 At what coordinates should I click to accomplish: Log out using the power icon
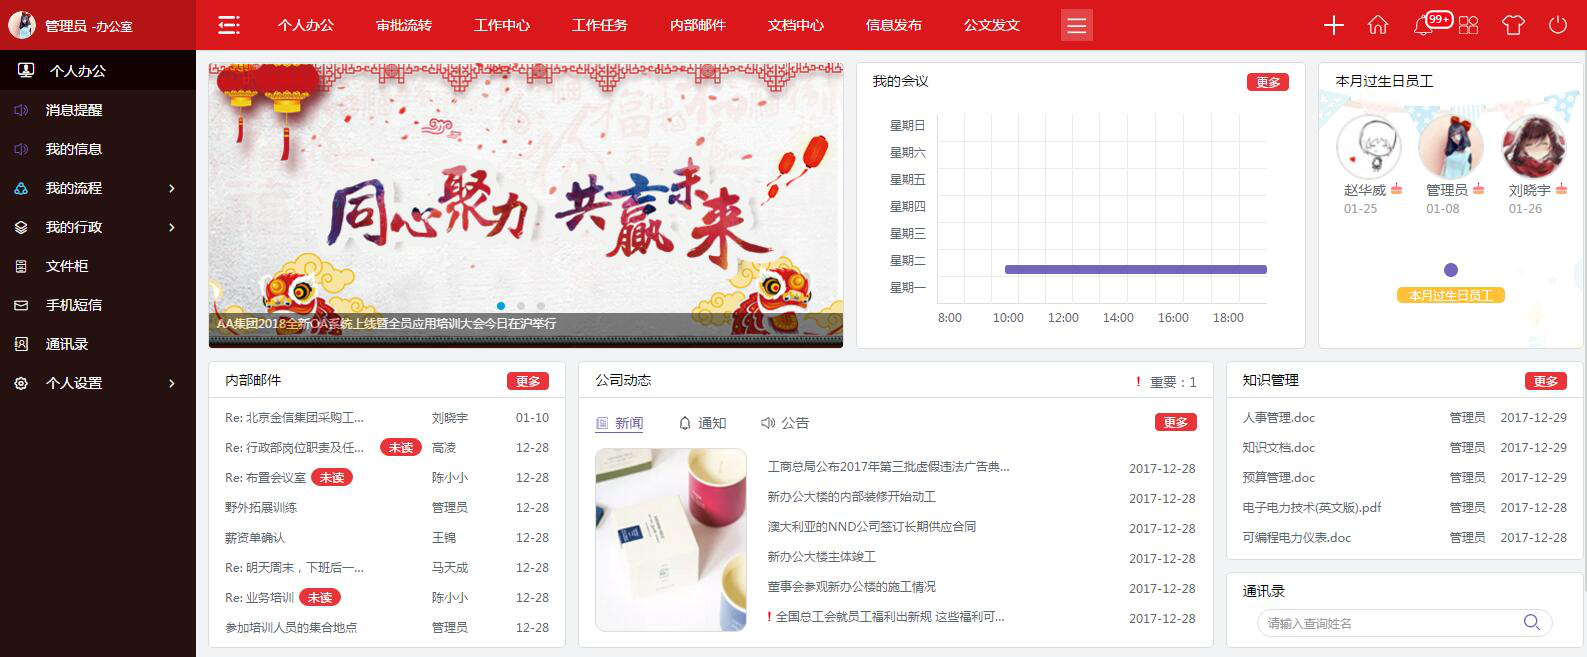(1558, 25)
